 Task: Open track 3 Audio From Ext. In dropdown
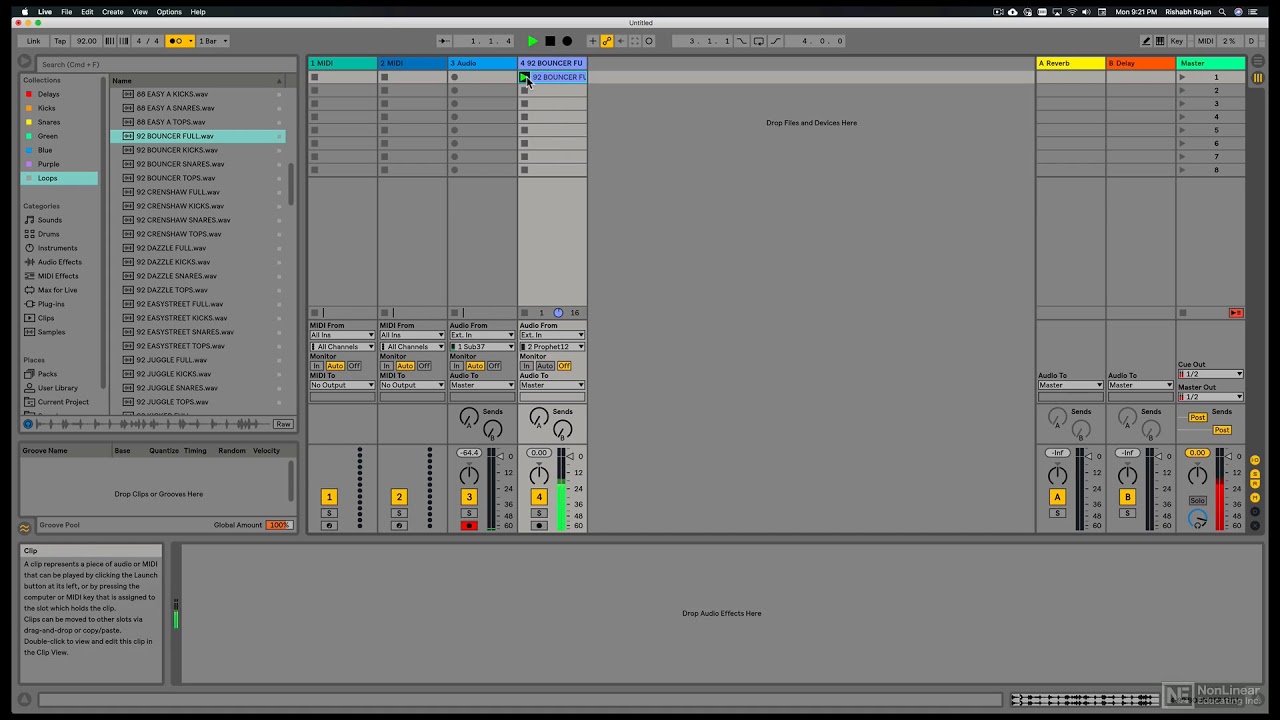click(482, 335)
